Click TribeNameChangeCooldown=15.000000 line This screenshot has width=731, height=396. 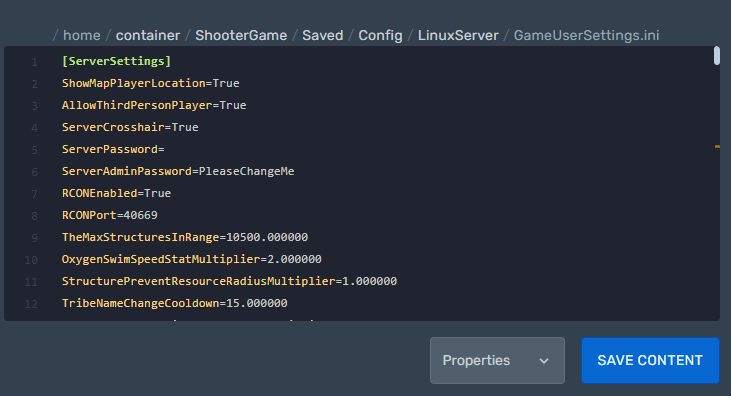pos(175,303)
